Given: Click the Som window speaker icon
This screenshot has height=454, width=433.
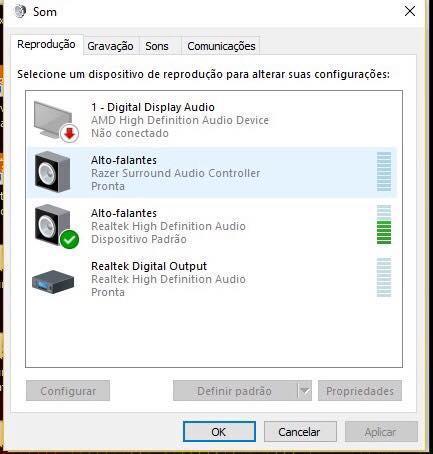Looking at the screenshot, I should [20, 11].
